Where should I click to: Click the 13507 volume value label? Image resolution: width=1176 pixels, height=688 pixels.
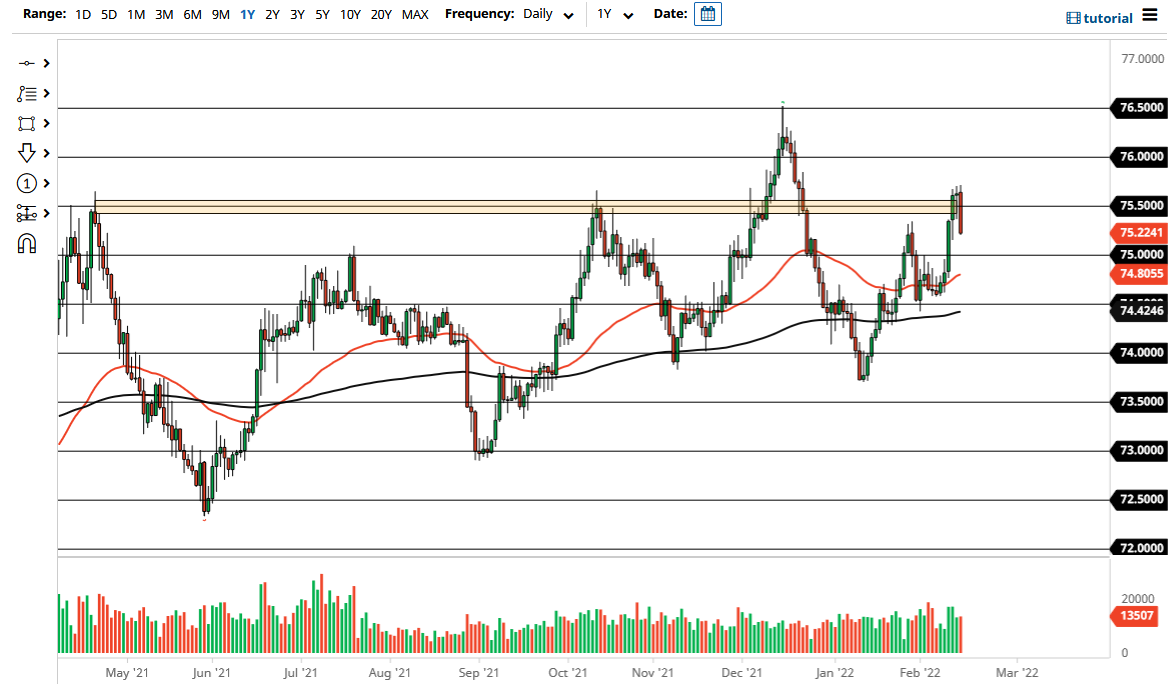tap(1135, 616)
